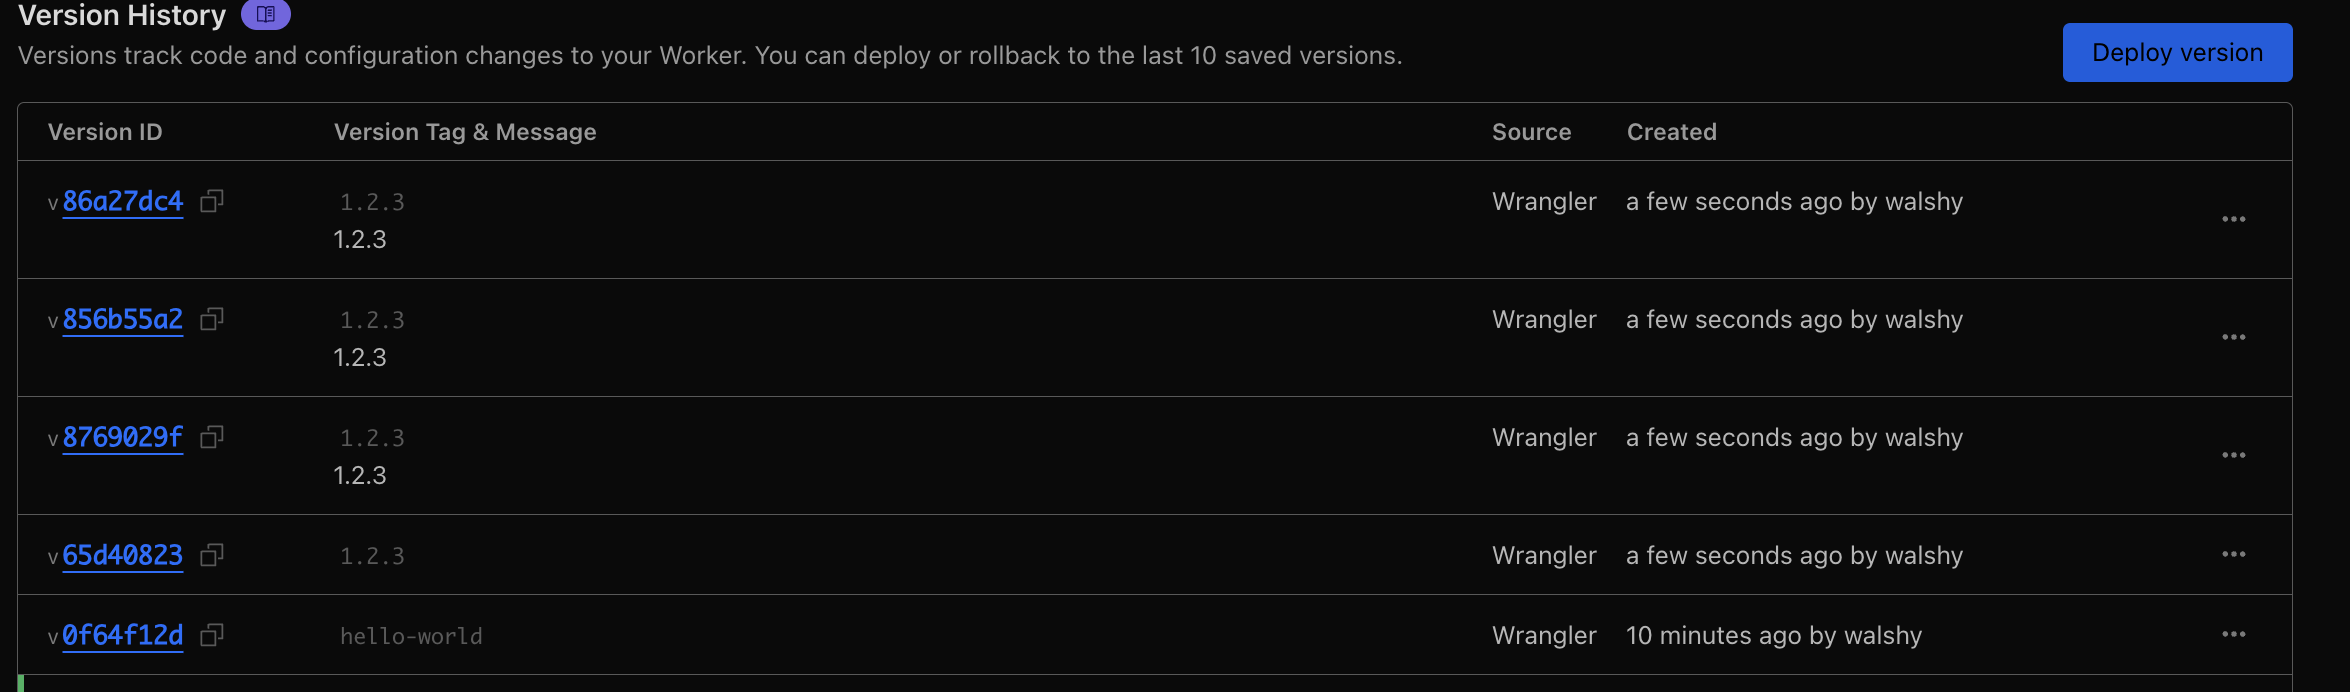The height and width of the screenshot is (692, 2350).
Task: Open version 65d40823 details link
Action: coord(123,556)
